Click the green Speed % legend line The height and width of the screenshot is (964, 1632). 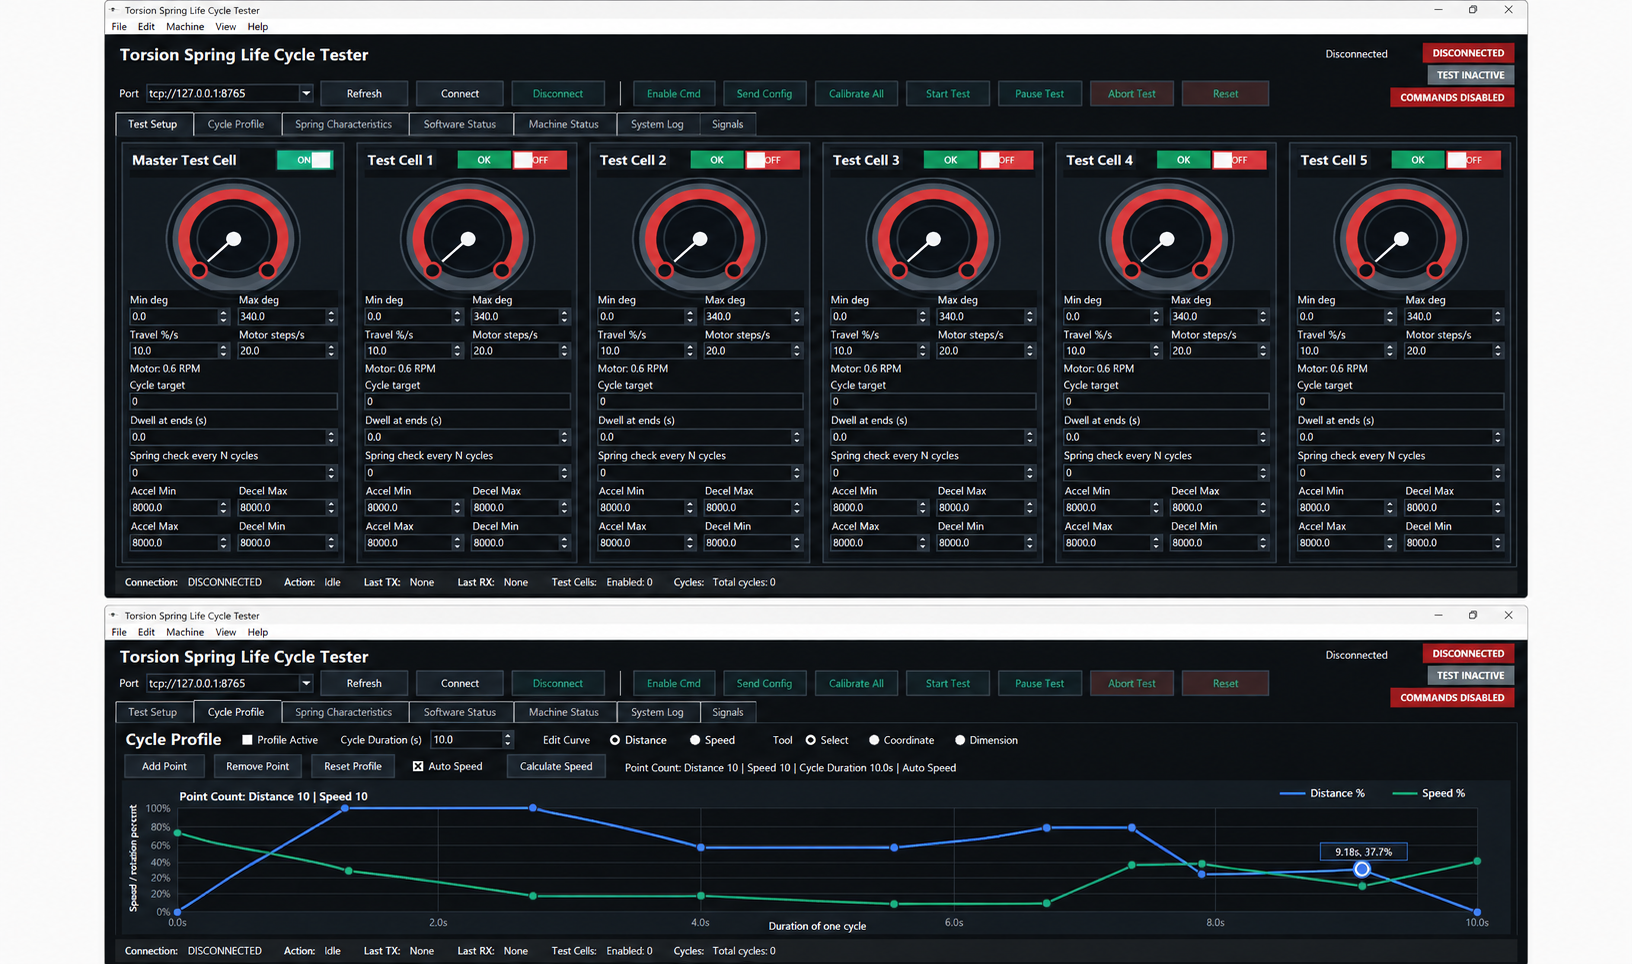1404,793
